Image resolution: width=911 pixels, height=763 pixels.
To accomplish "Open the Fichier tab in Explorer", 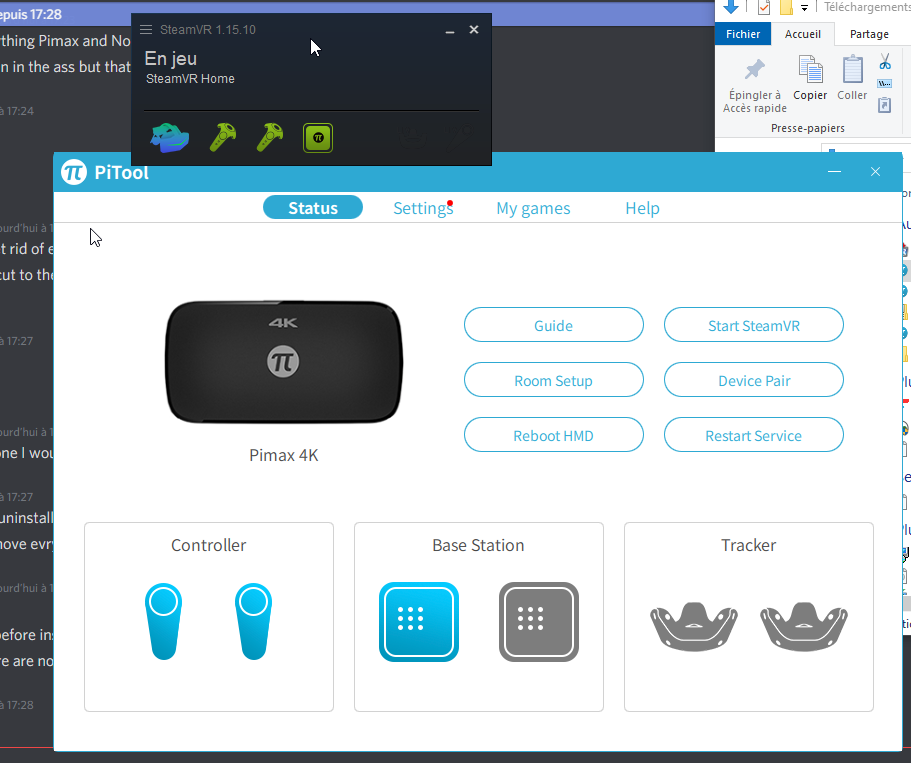I will pyautogui.click(x=743, y=34).
